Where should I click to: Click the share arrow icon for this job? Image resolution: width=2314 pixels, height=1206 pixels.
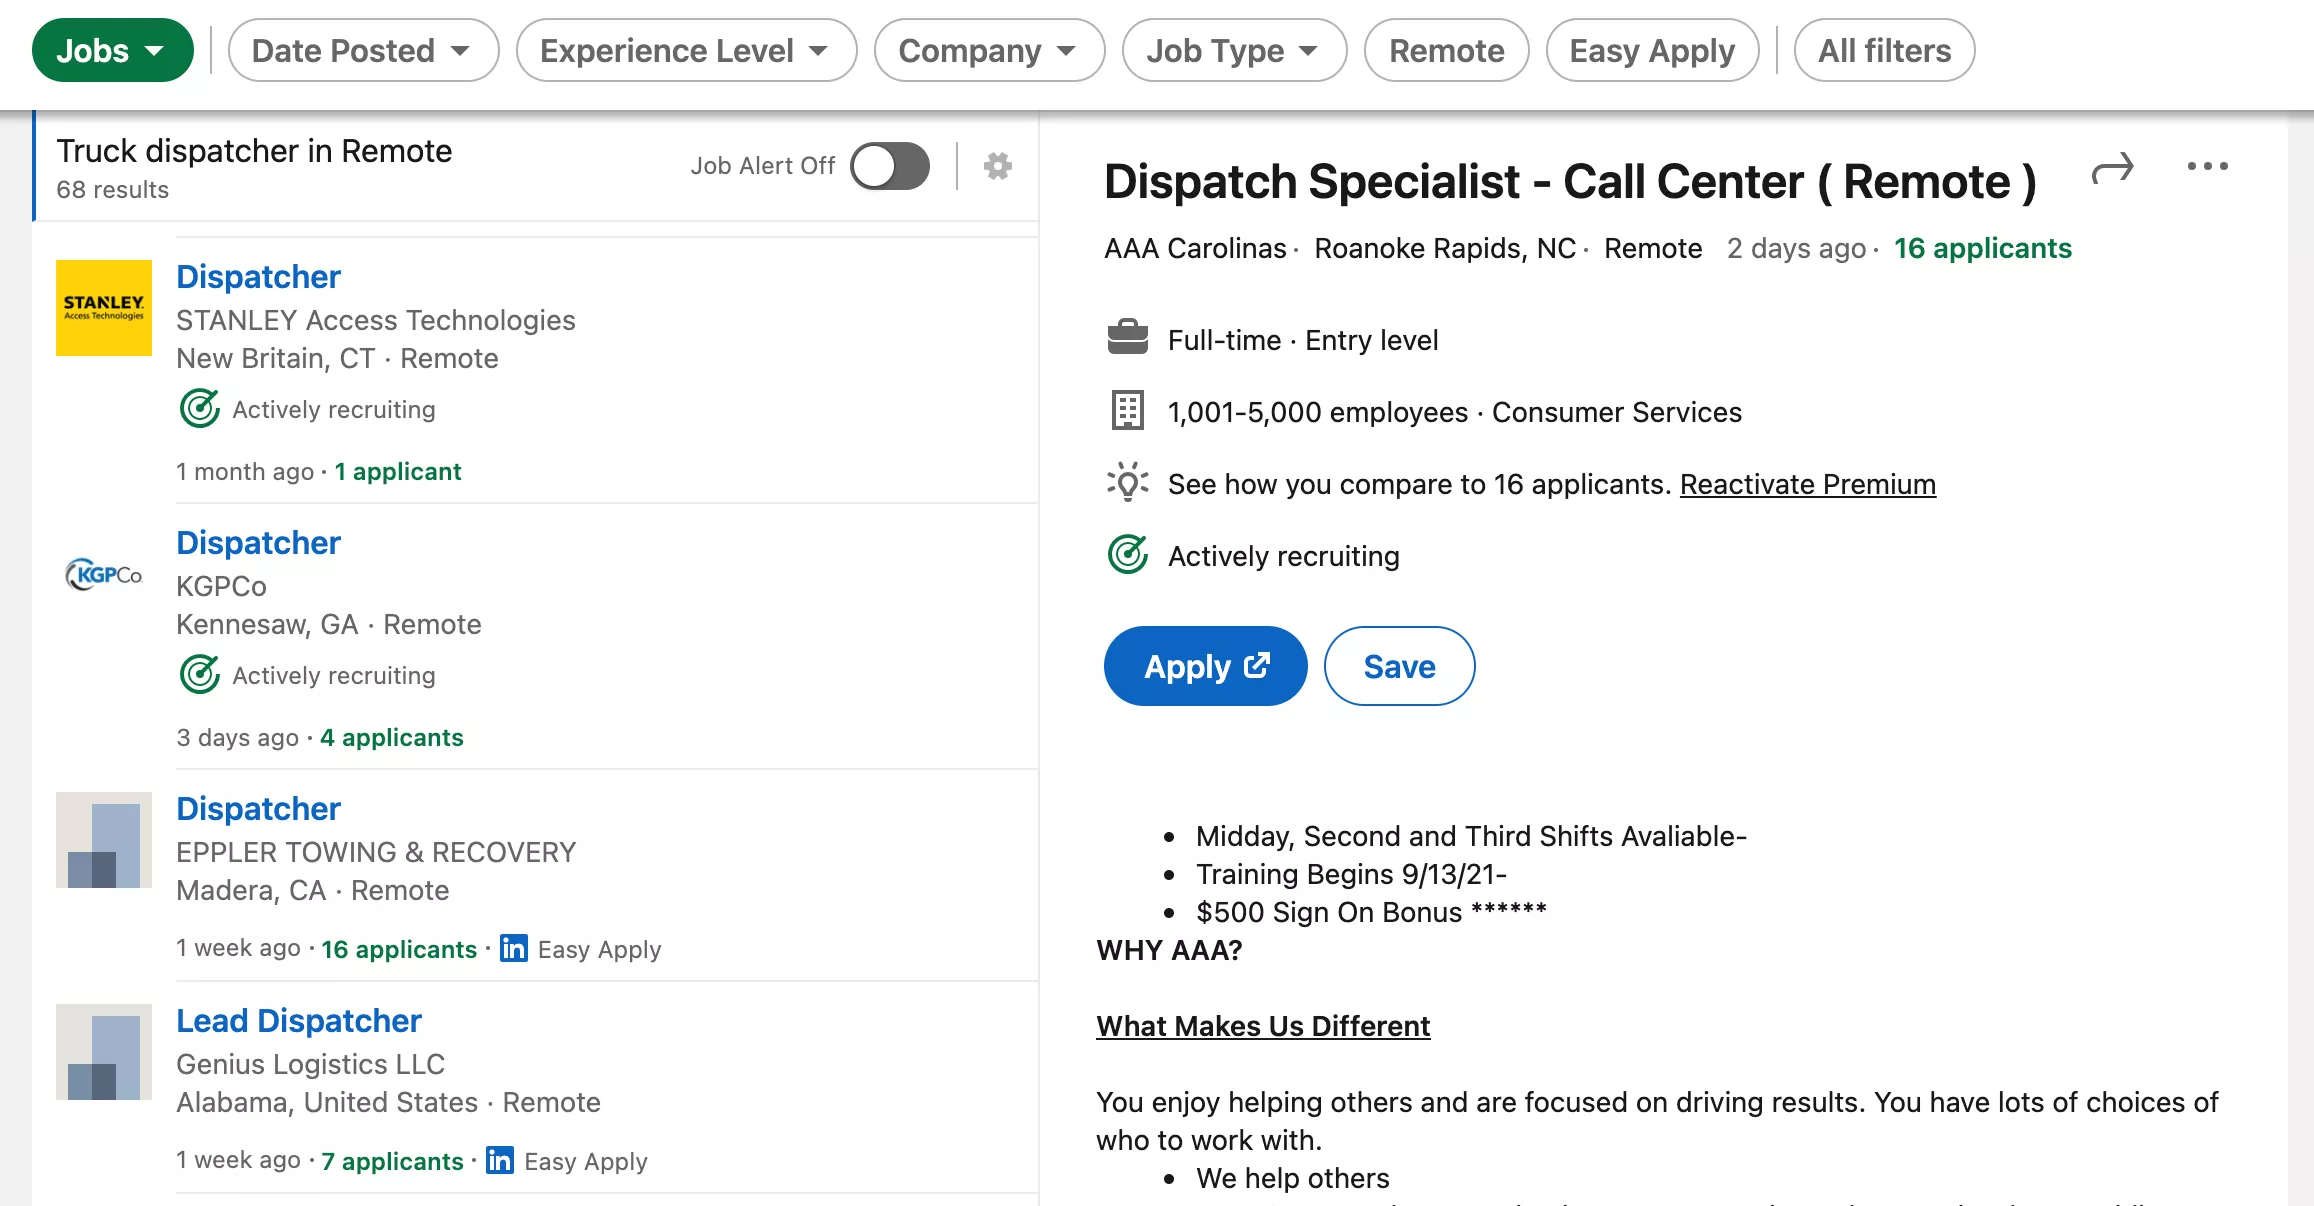coord(2112,169)
